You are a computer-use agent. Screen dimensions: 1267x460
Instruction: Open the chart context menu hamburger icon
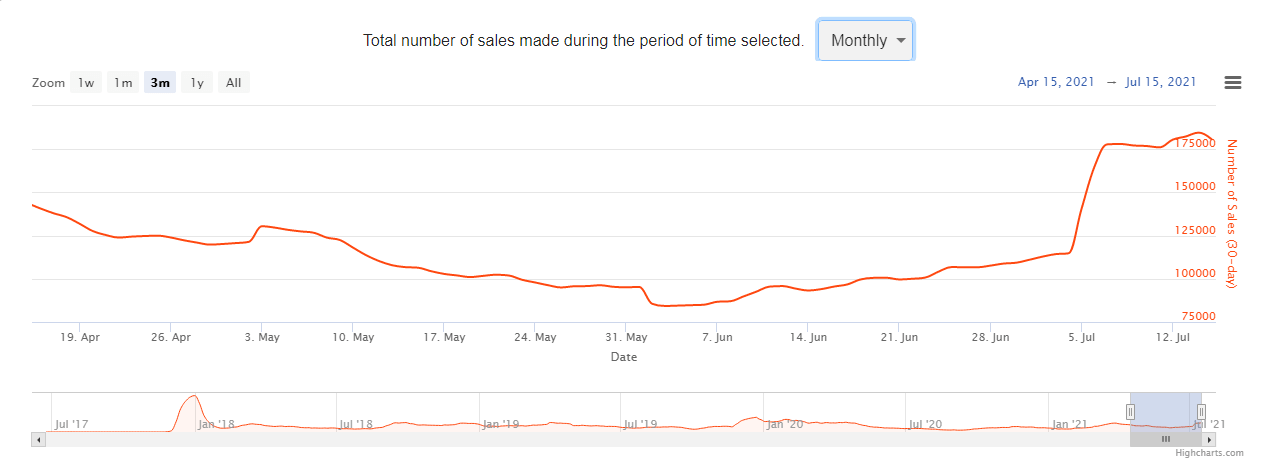coord(1233,83)
